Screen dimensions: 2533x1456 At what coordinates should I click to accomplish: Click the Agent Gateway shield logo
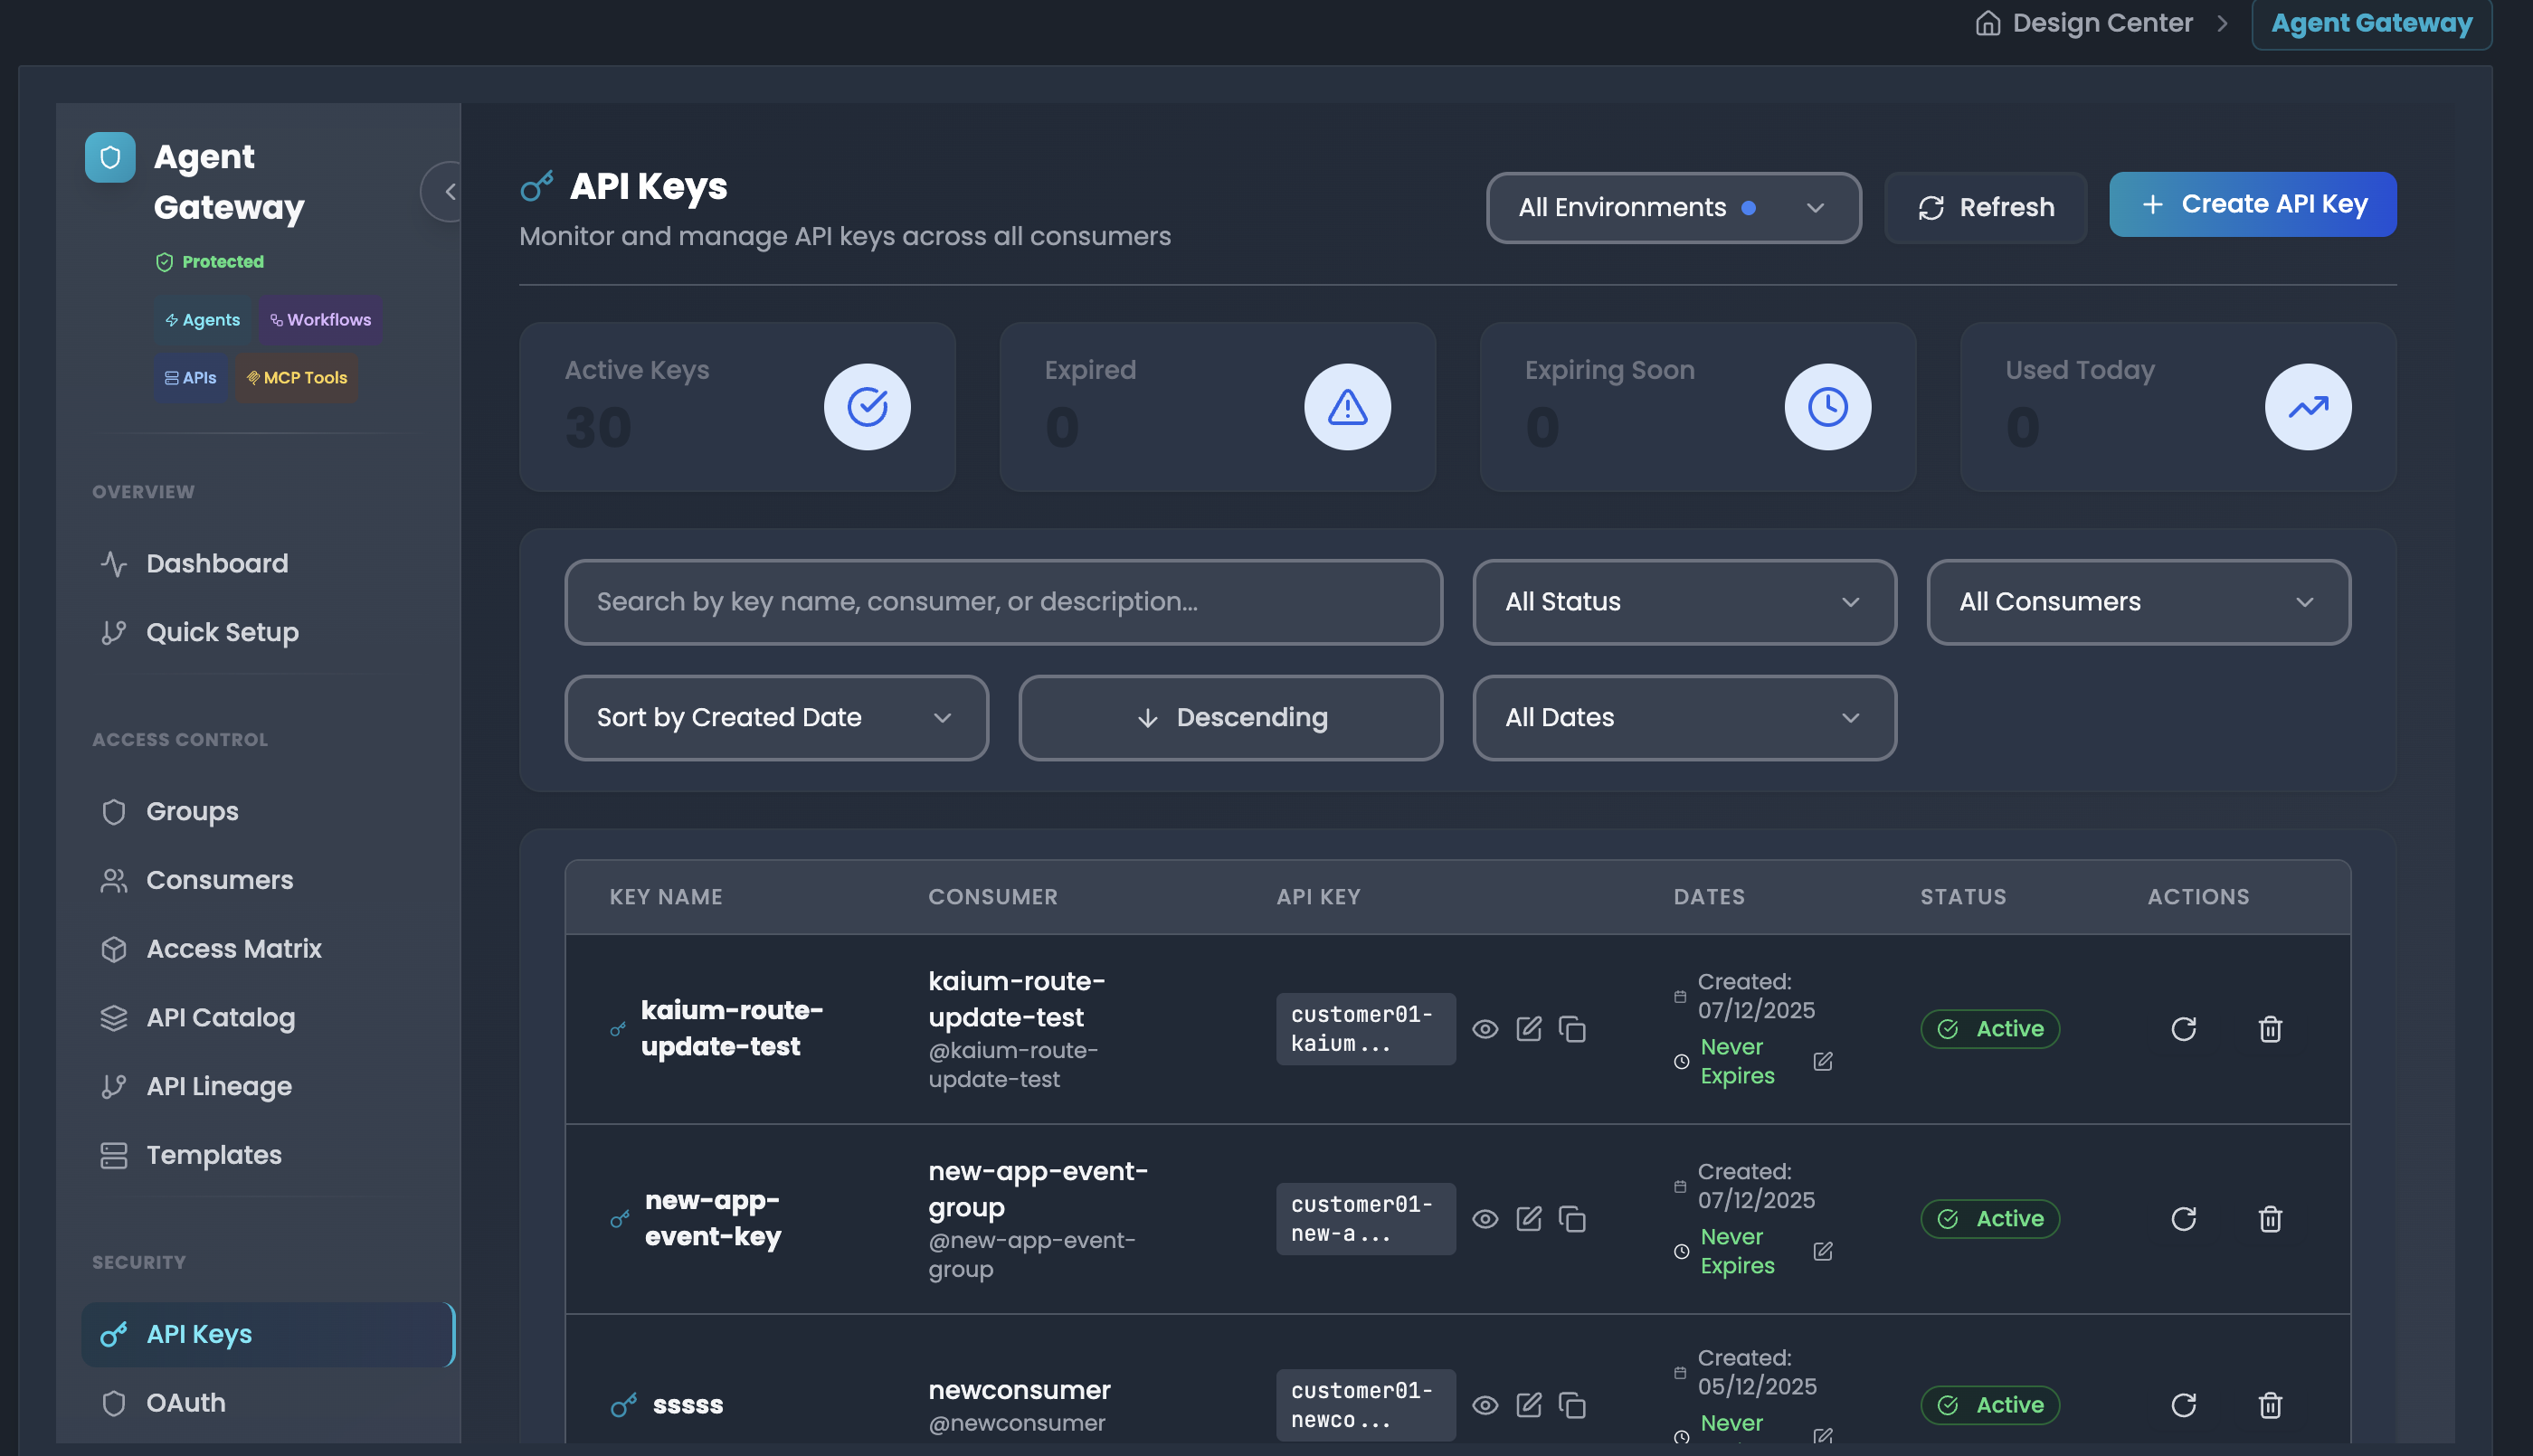pos(110,157)
